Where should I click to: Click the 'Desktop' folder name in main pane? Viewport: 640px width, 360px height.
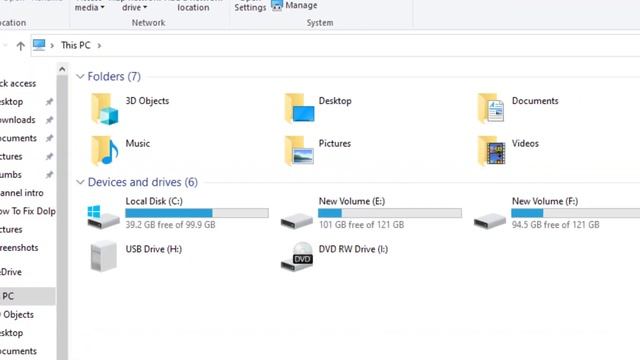335,101
